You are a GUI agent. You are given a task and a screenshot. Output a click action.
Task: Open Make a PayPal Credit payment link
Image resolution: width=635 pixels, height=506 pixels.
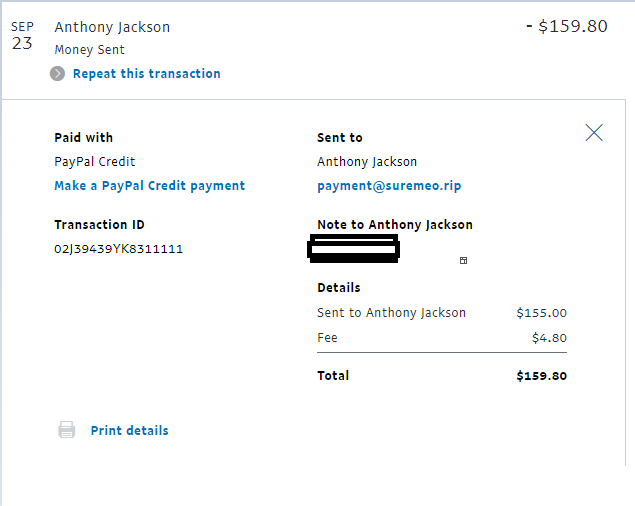pos(149,186)
